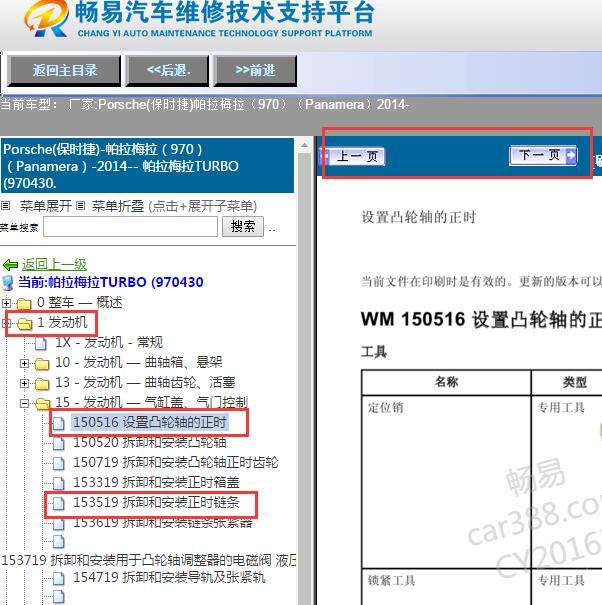
Task: Select 150516 设置凸轮轴的正时 entry
Action: 150,422
